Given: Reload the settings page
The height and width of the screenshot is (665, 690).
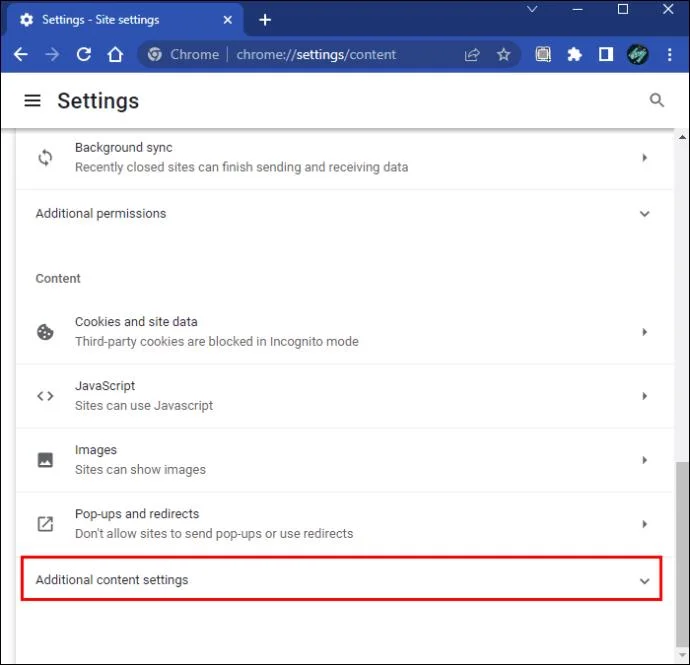Looking at the screenshot, I should point(84,55).
